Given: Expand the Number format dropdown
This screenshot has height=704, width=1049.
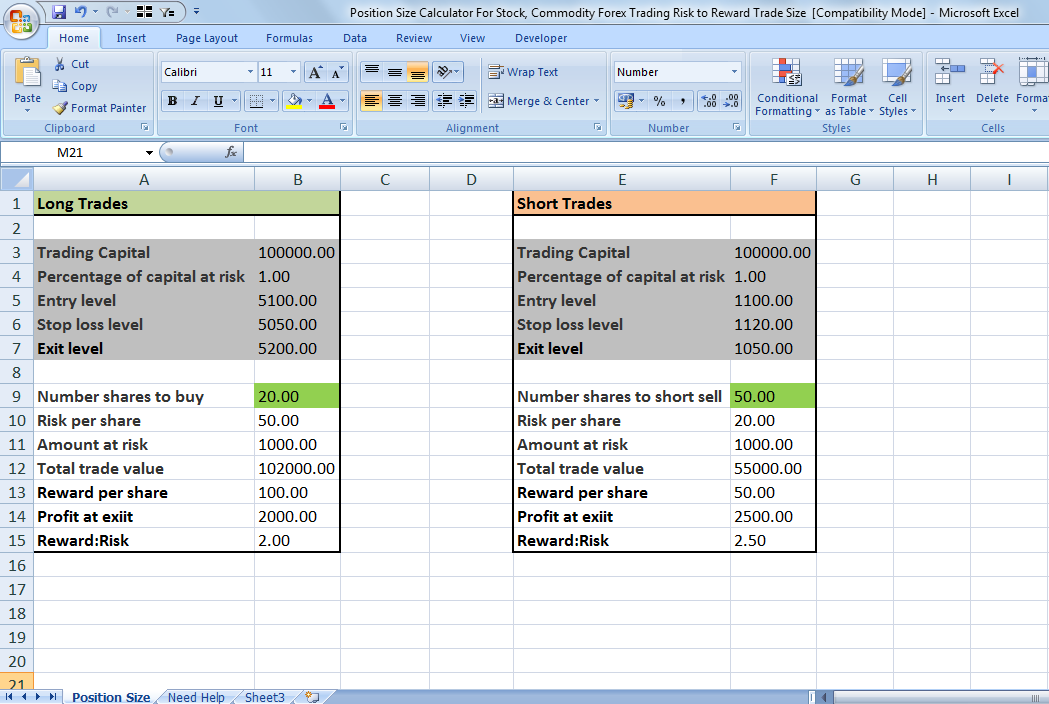Looking at the screenshot, I should click(734, 72).
